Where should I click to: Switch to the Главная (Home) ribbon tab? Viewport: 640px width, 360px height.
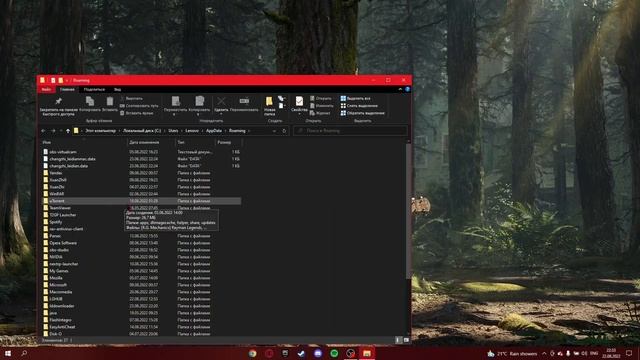coord(67,89)
